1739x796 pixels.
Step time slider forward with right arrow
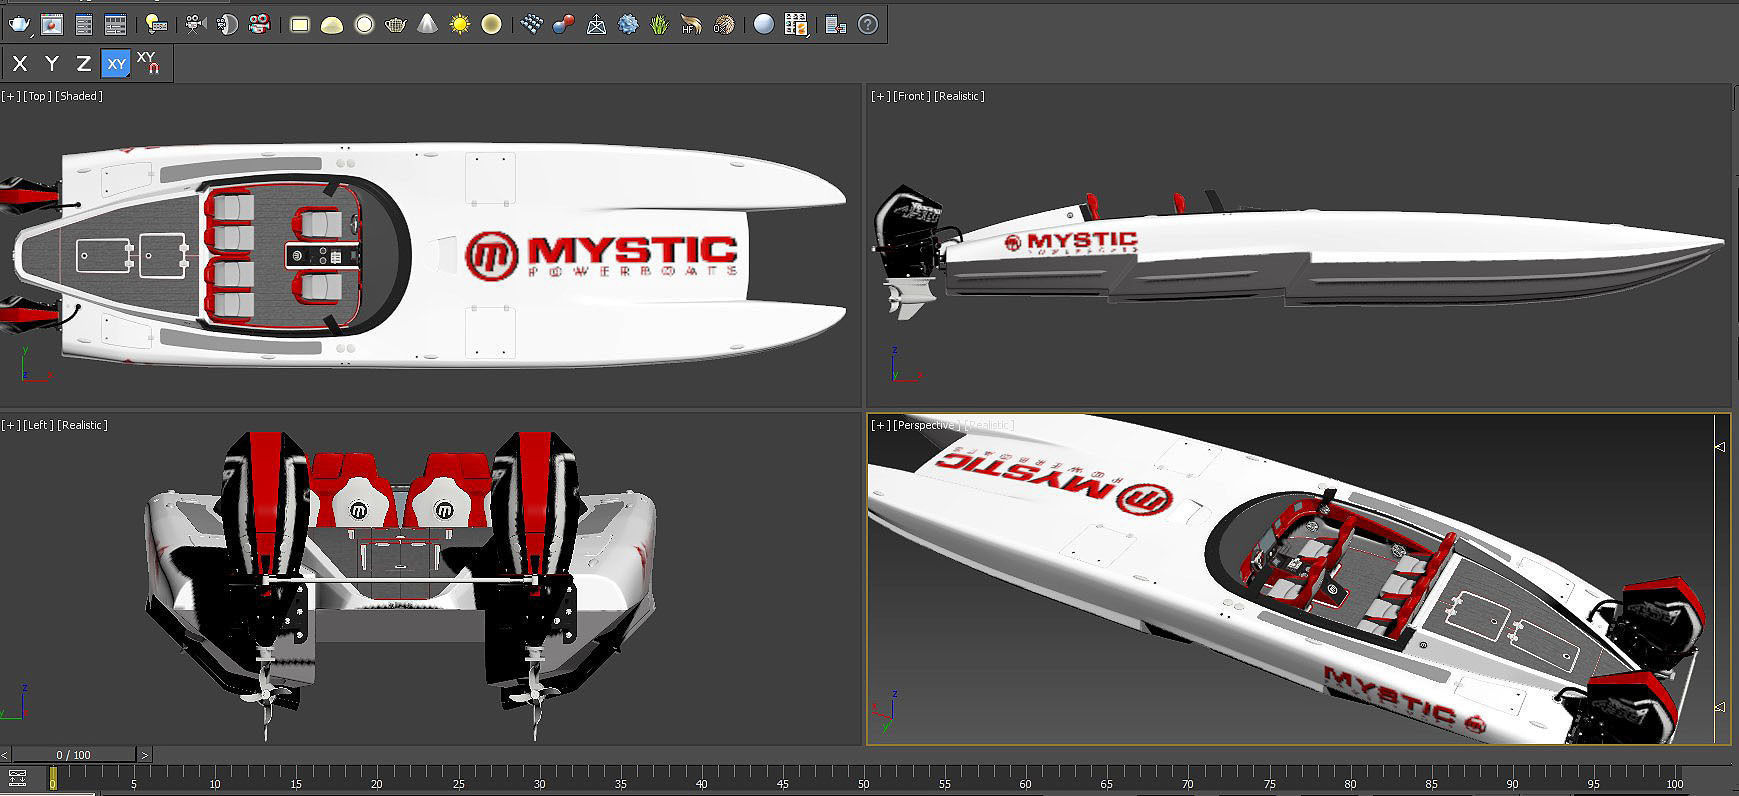144,755
